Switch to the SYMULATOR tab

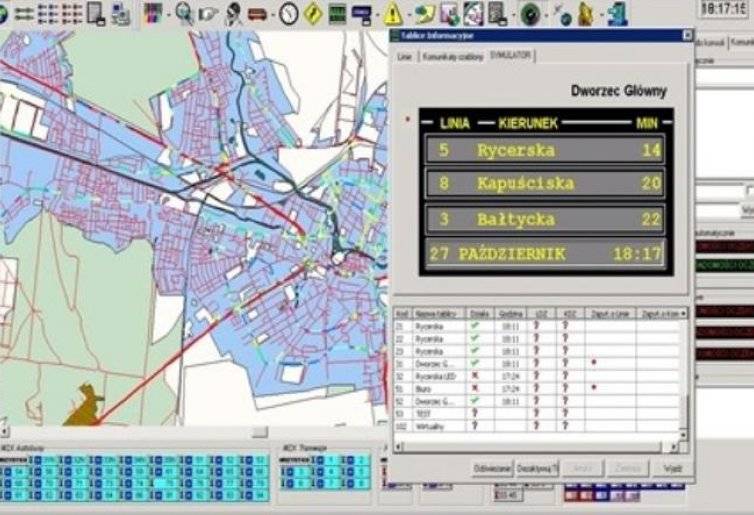point(511,57)
